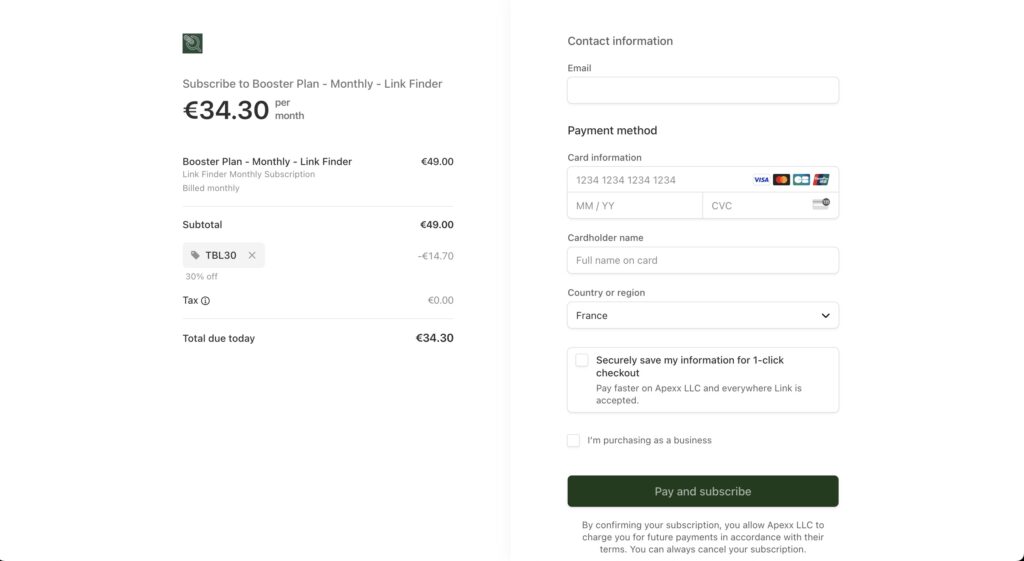1024x561 pixels.
Task: Click the CVC card hint icon
Action: point(821,204)
